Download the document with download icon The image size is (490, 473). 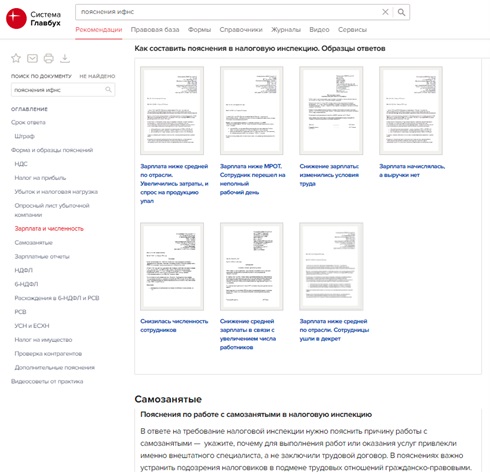[x=65, y=58]
